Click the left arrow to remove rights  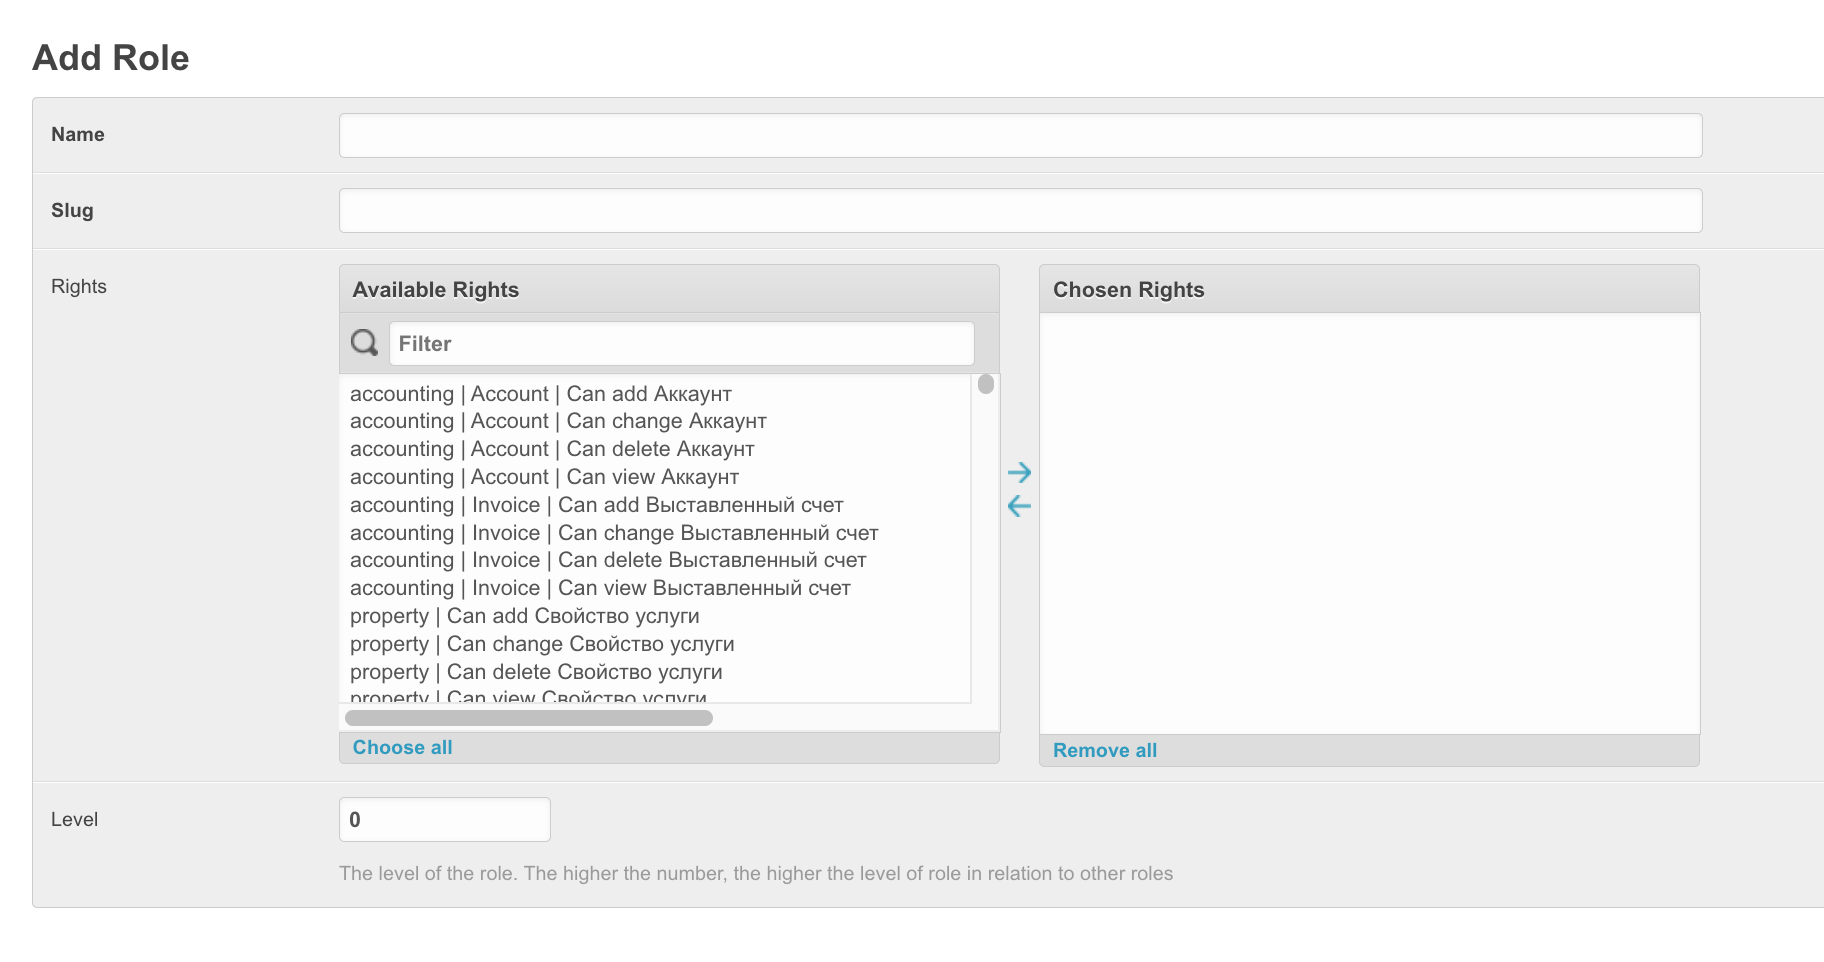click(x=1019, y=506)
